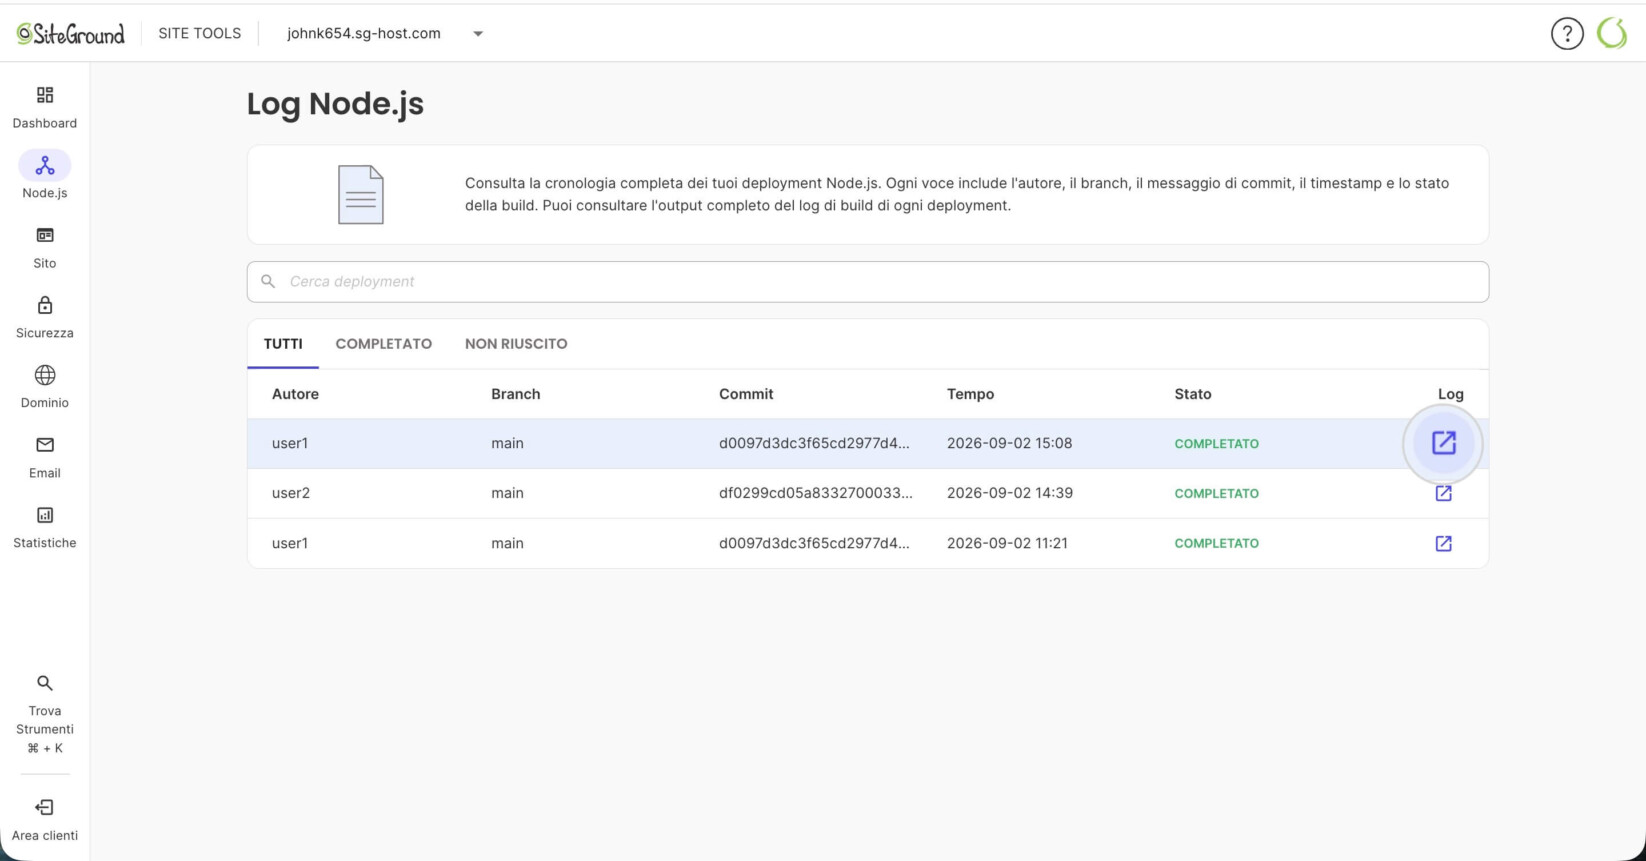The height and width of the screenshot is (861, 1646).
Task: Expand the site selector dropdown arrow
Action: pos(478,33)
